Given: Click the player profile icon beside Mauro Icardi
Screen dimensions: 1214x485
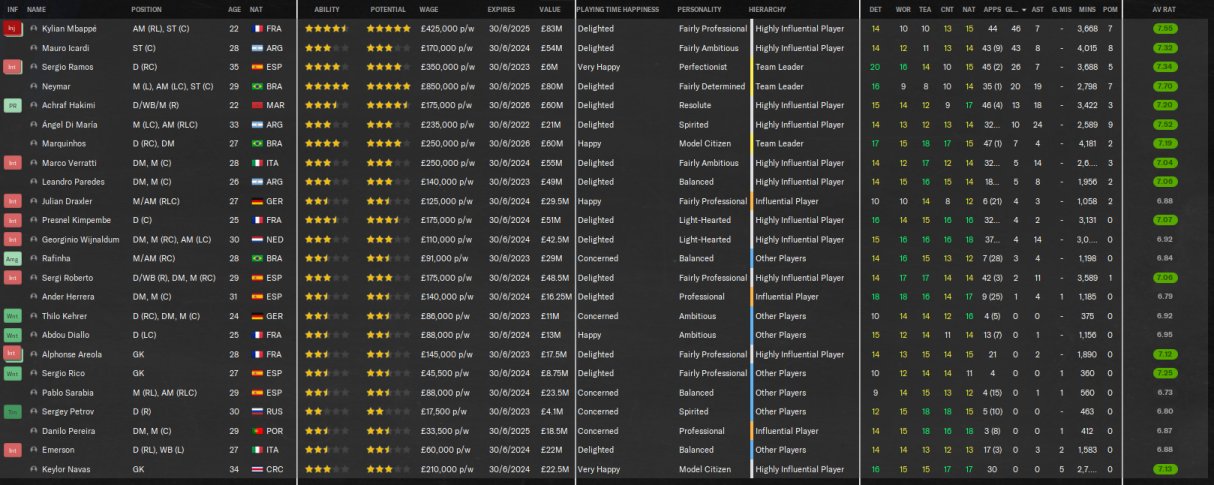Looking at the screenshot, I should tap(34, 48).
